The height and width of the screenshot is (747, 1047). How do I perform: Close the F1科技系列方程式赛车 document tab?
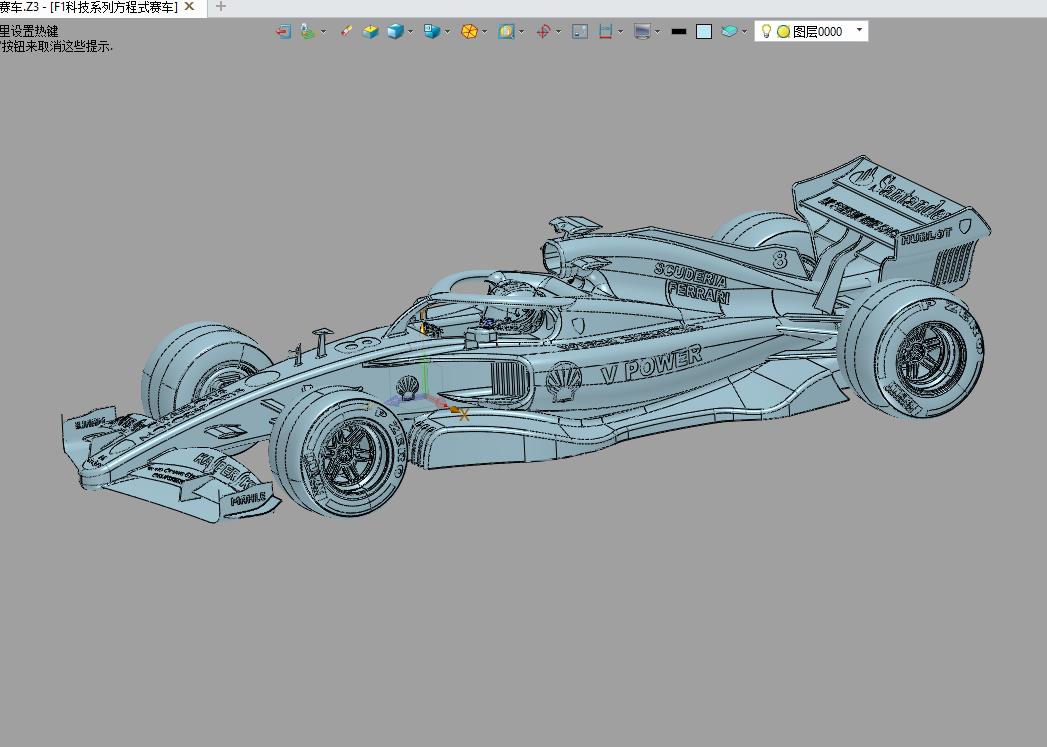tap(190, 7)
